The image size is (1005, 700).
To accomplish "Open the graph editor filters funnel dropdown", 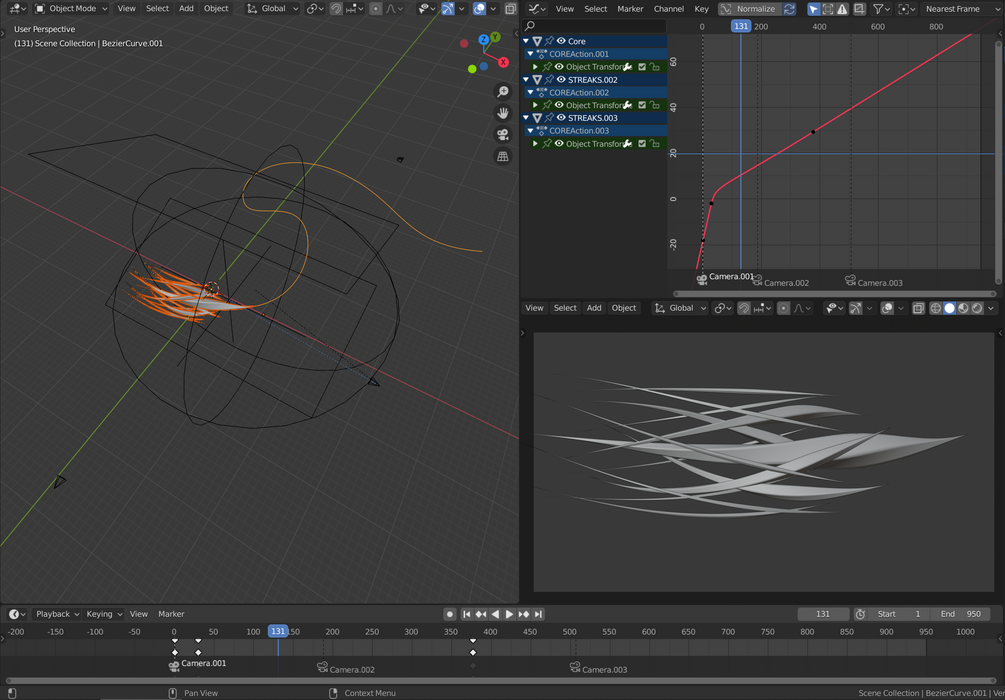I will click(883, 9).
